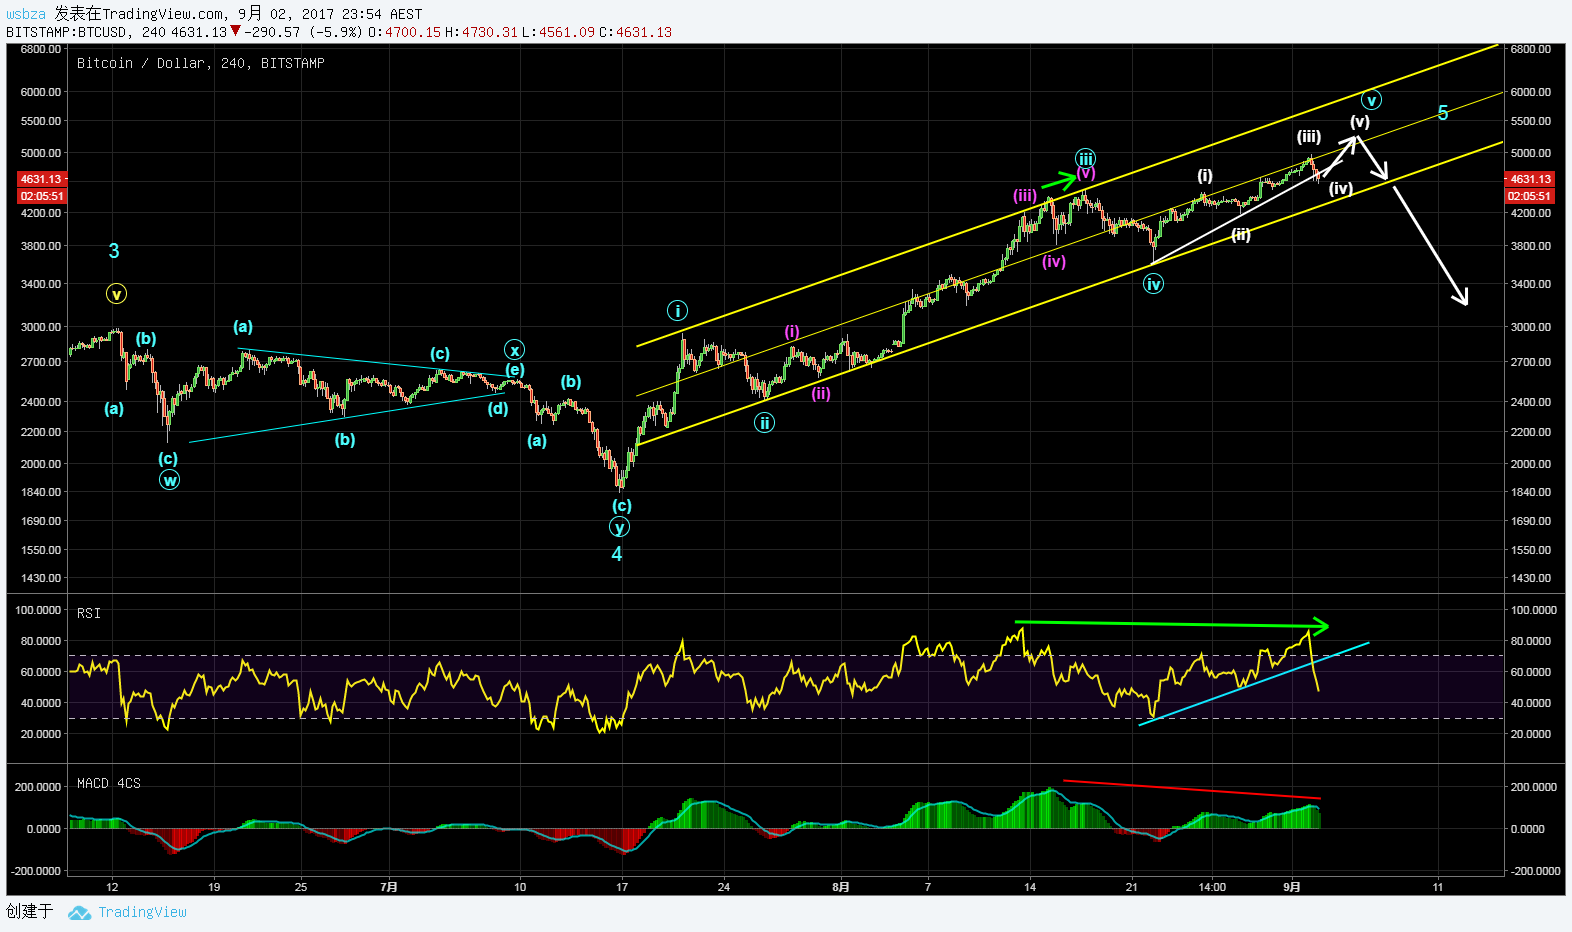1572x932 pixels.
Task: Click the red MACD divergence line
Action: [1192, 789]
